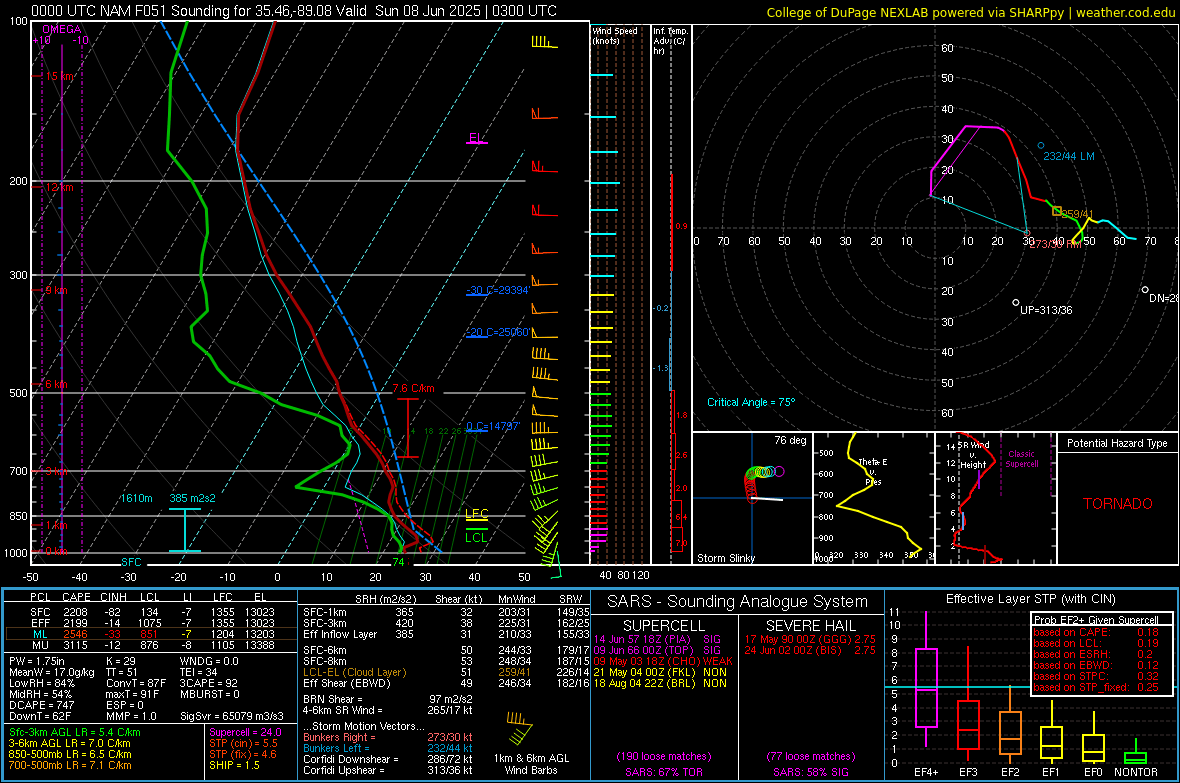Click the magenta Classic Supercell label
This screenshot has height=783, width=1180.
point(1021,459)
